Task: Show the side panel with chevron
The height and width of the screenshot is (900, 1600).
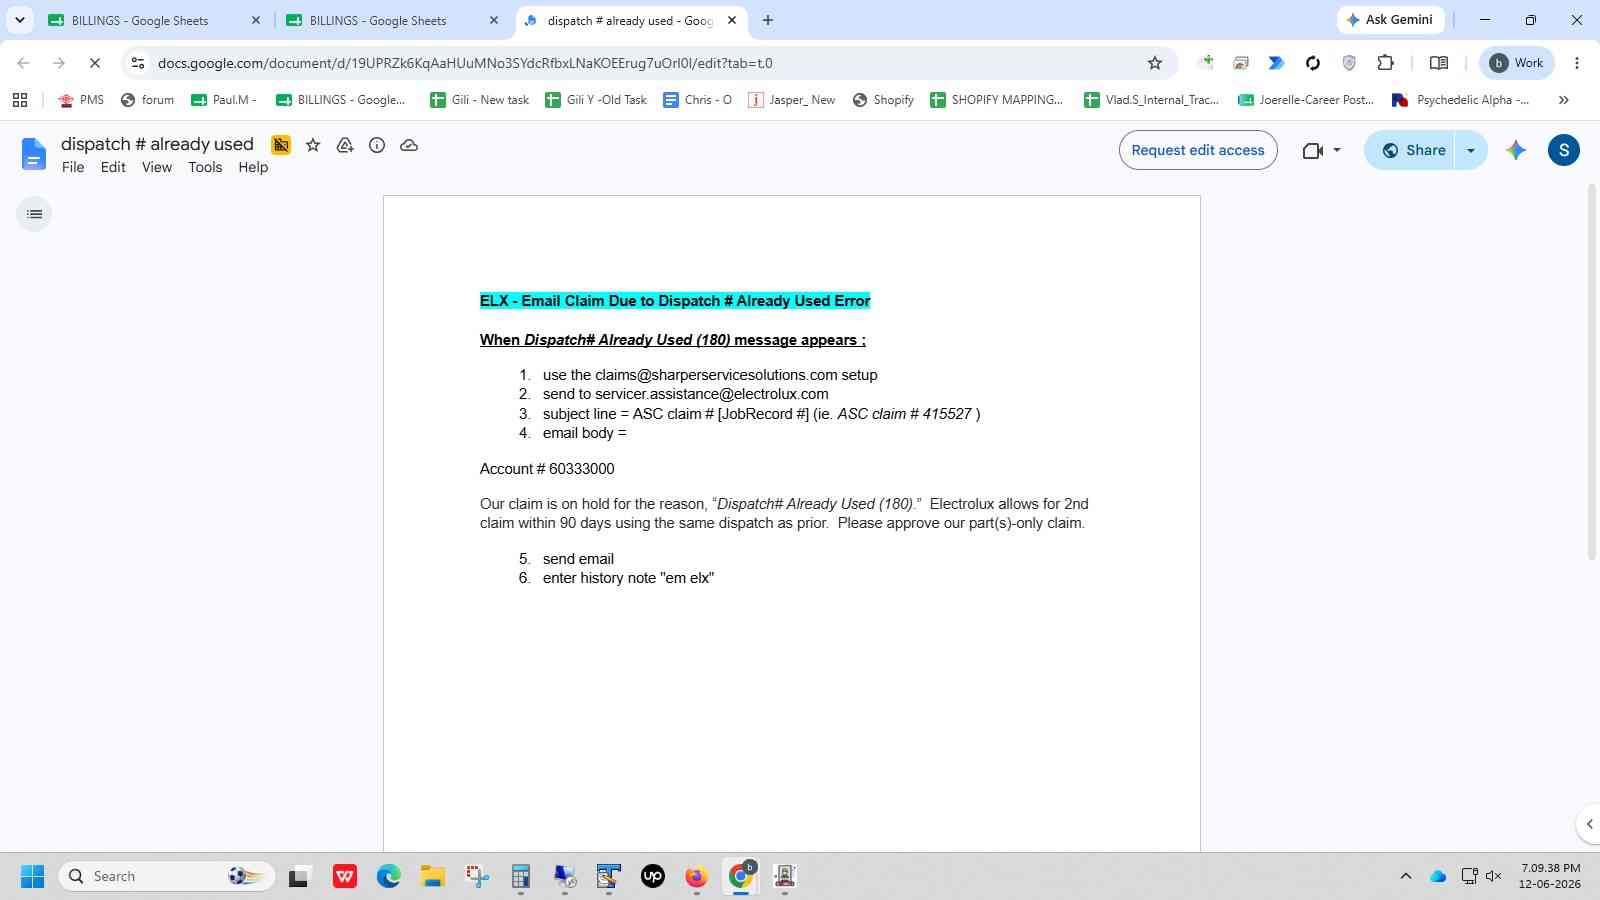Action: coord(1589,824)
